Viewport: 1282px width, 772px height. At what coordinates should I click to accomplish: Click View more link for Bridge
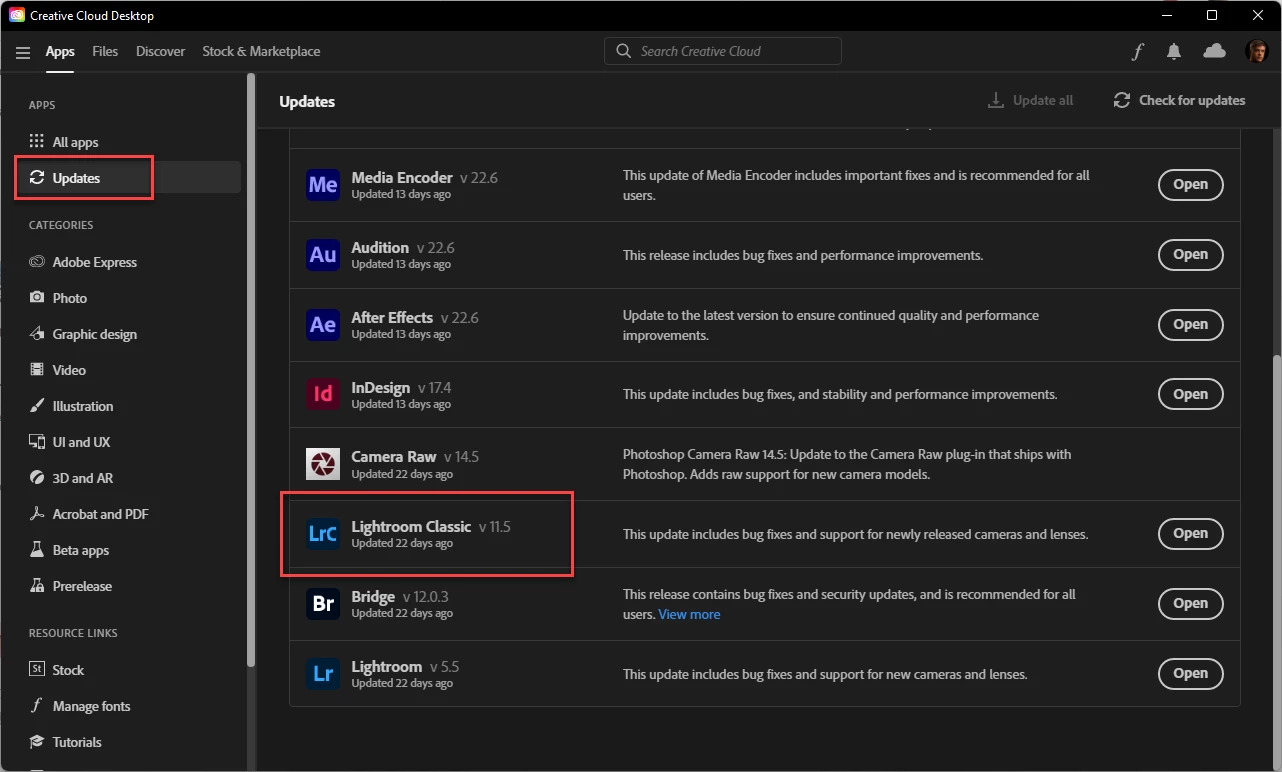point(689,614)
